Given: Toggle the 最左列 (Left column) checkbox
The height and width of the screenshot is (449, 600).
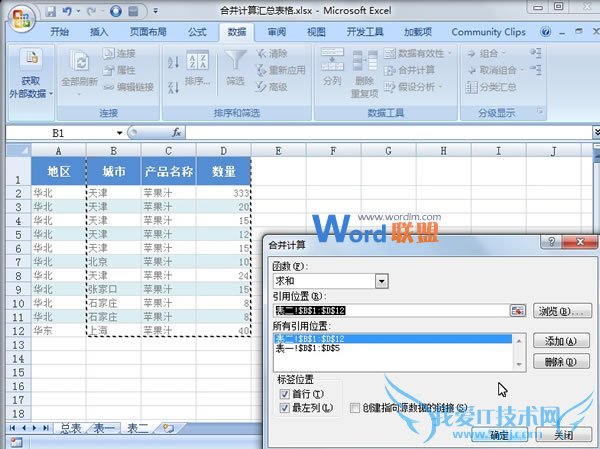Looking at the screenshot, I should 285,408.
